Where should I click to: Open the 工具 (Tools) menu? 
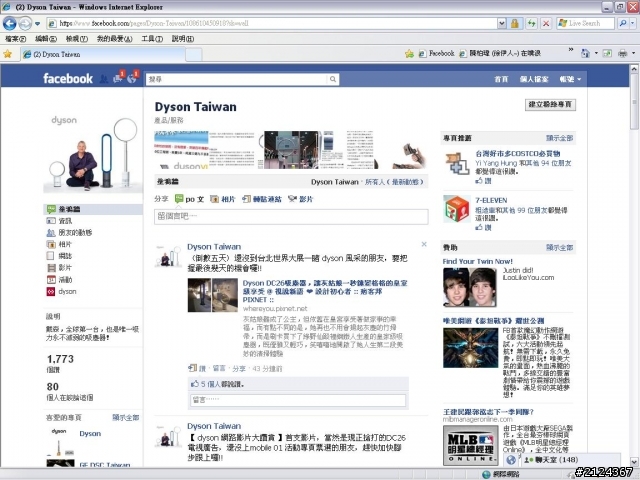[152, 39]
